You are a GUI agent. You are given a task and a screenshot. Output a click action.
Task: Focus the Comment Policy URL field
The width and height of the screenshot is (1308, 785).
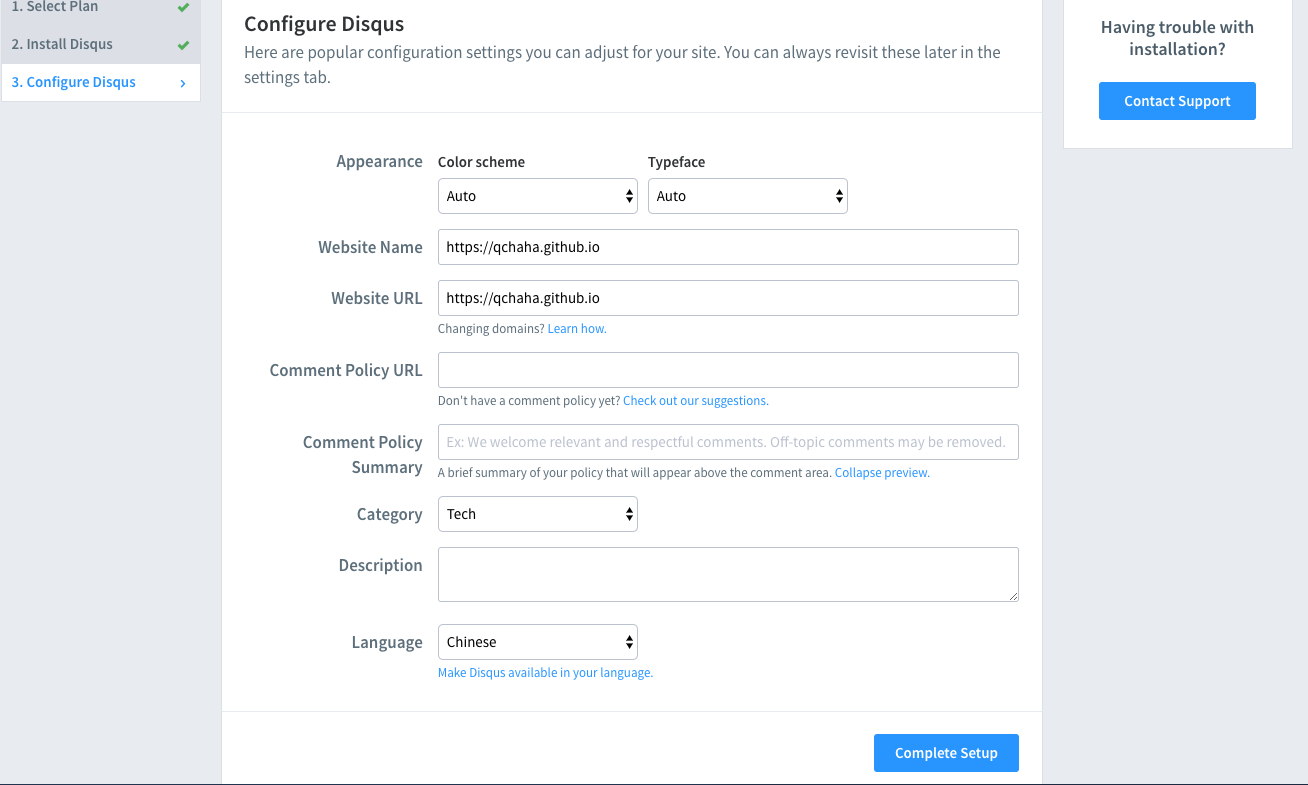(728, 370)
